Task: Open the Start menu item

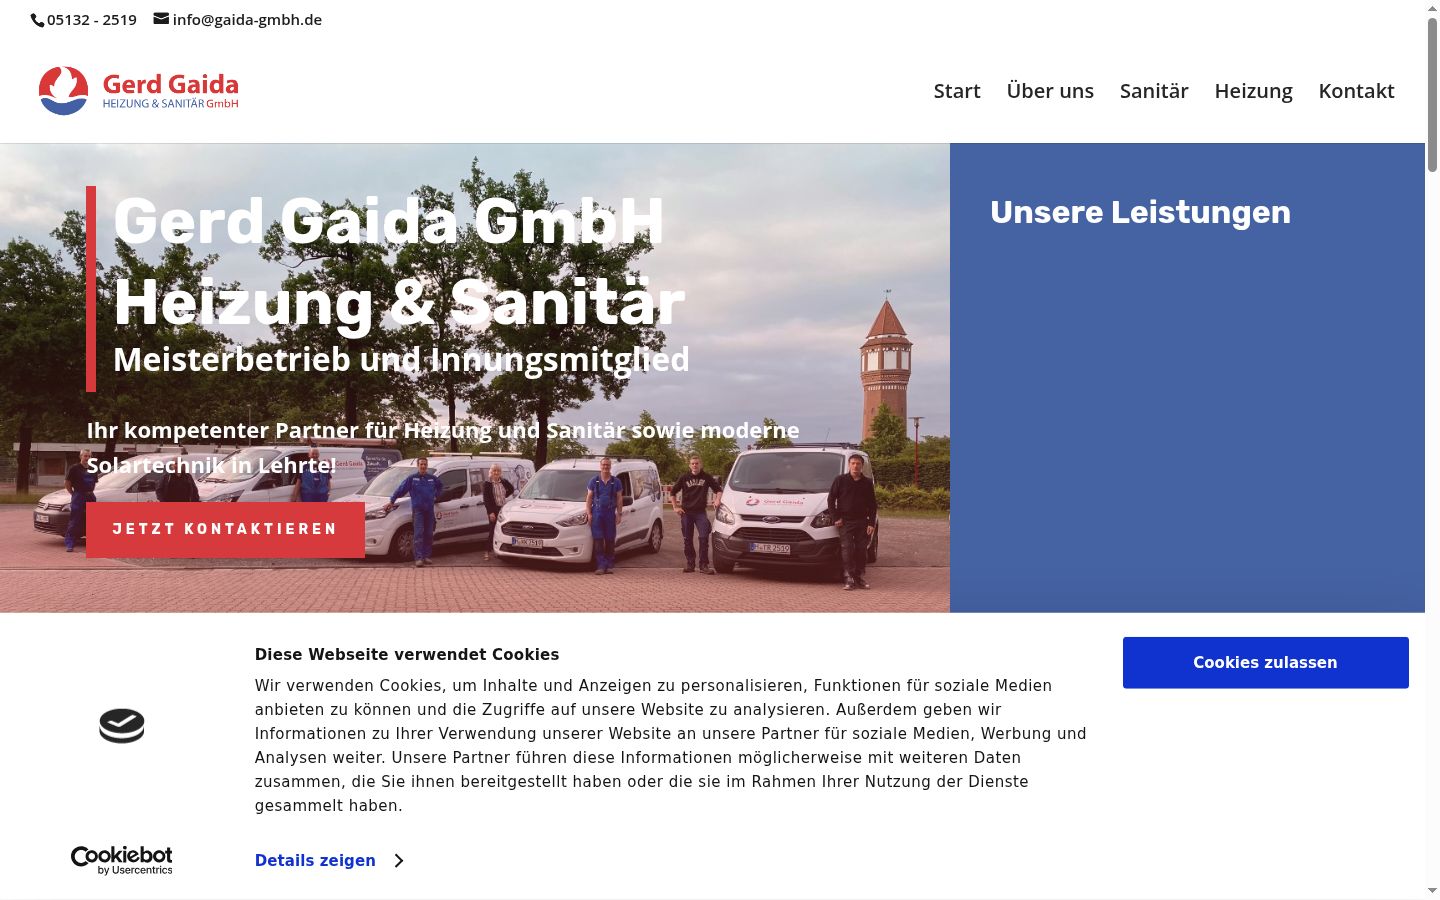Action: coord(957,91)
